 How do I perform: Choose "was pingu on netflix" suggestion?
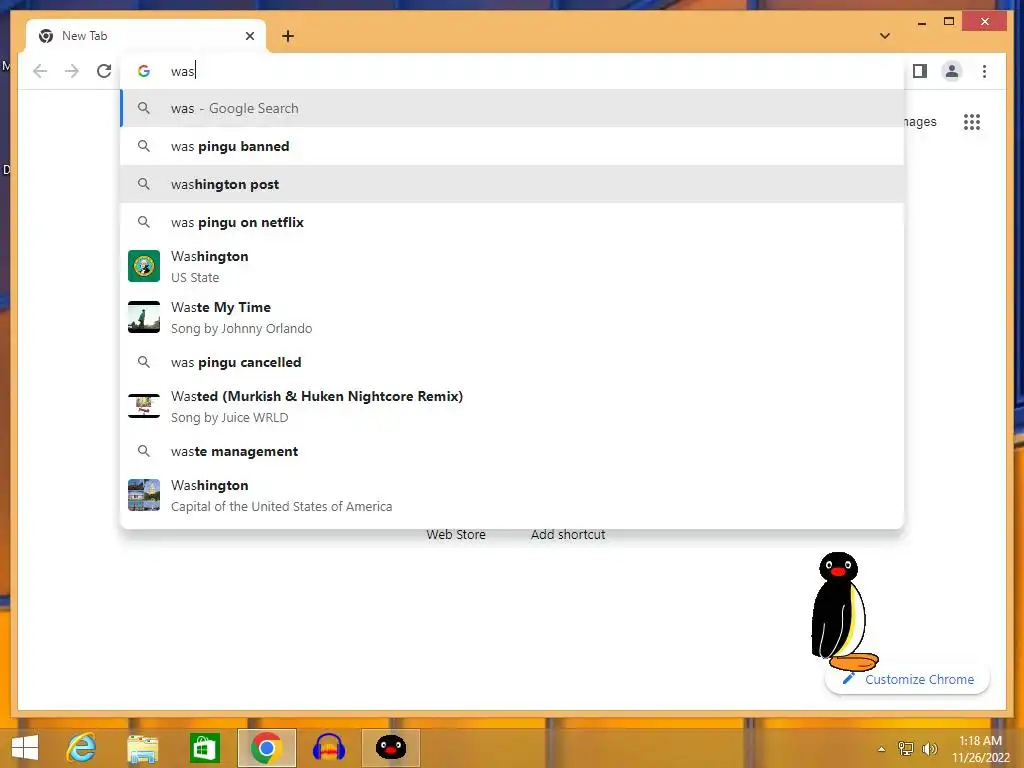click(513, 222)
